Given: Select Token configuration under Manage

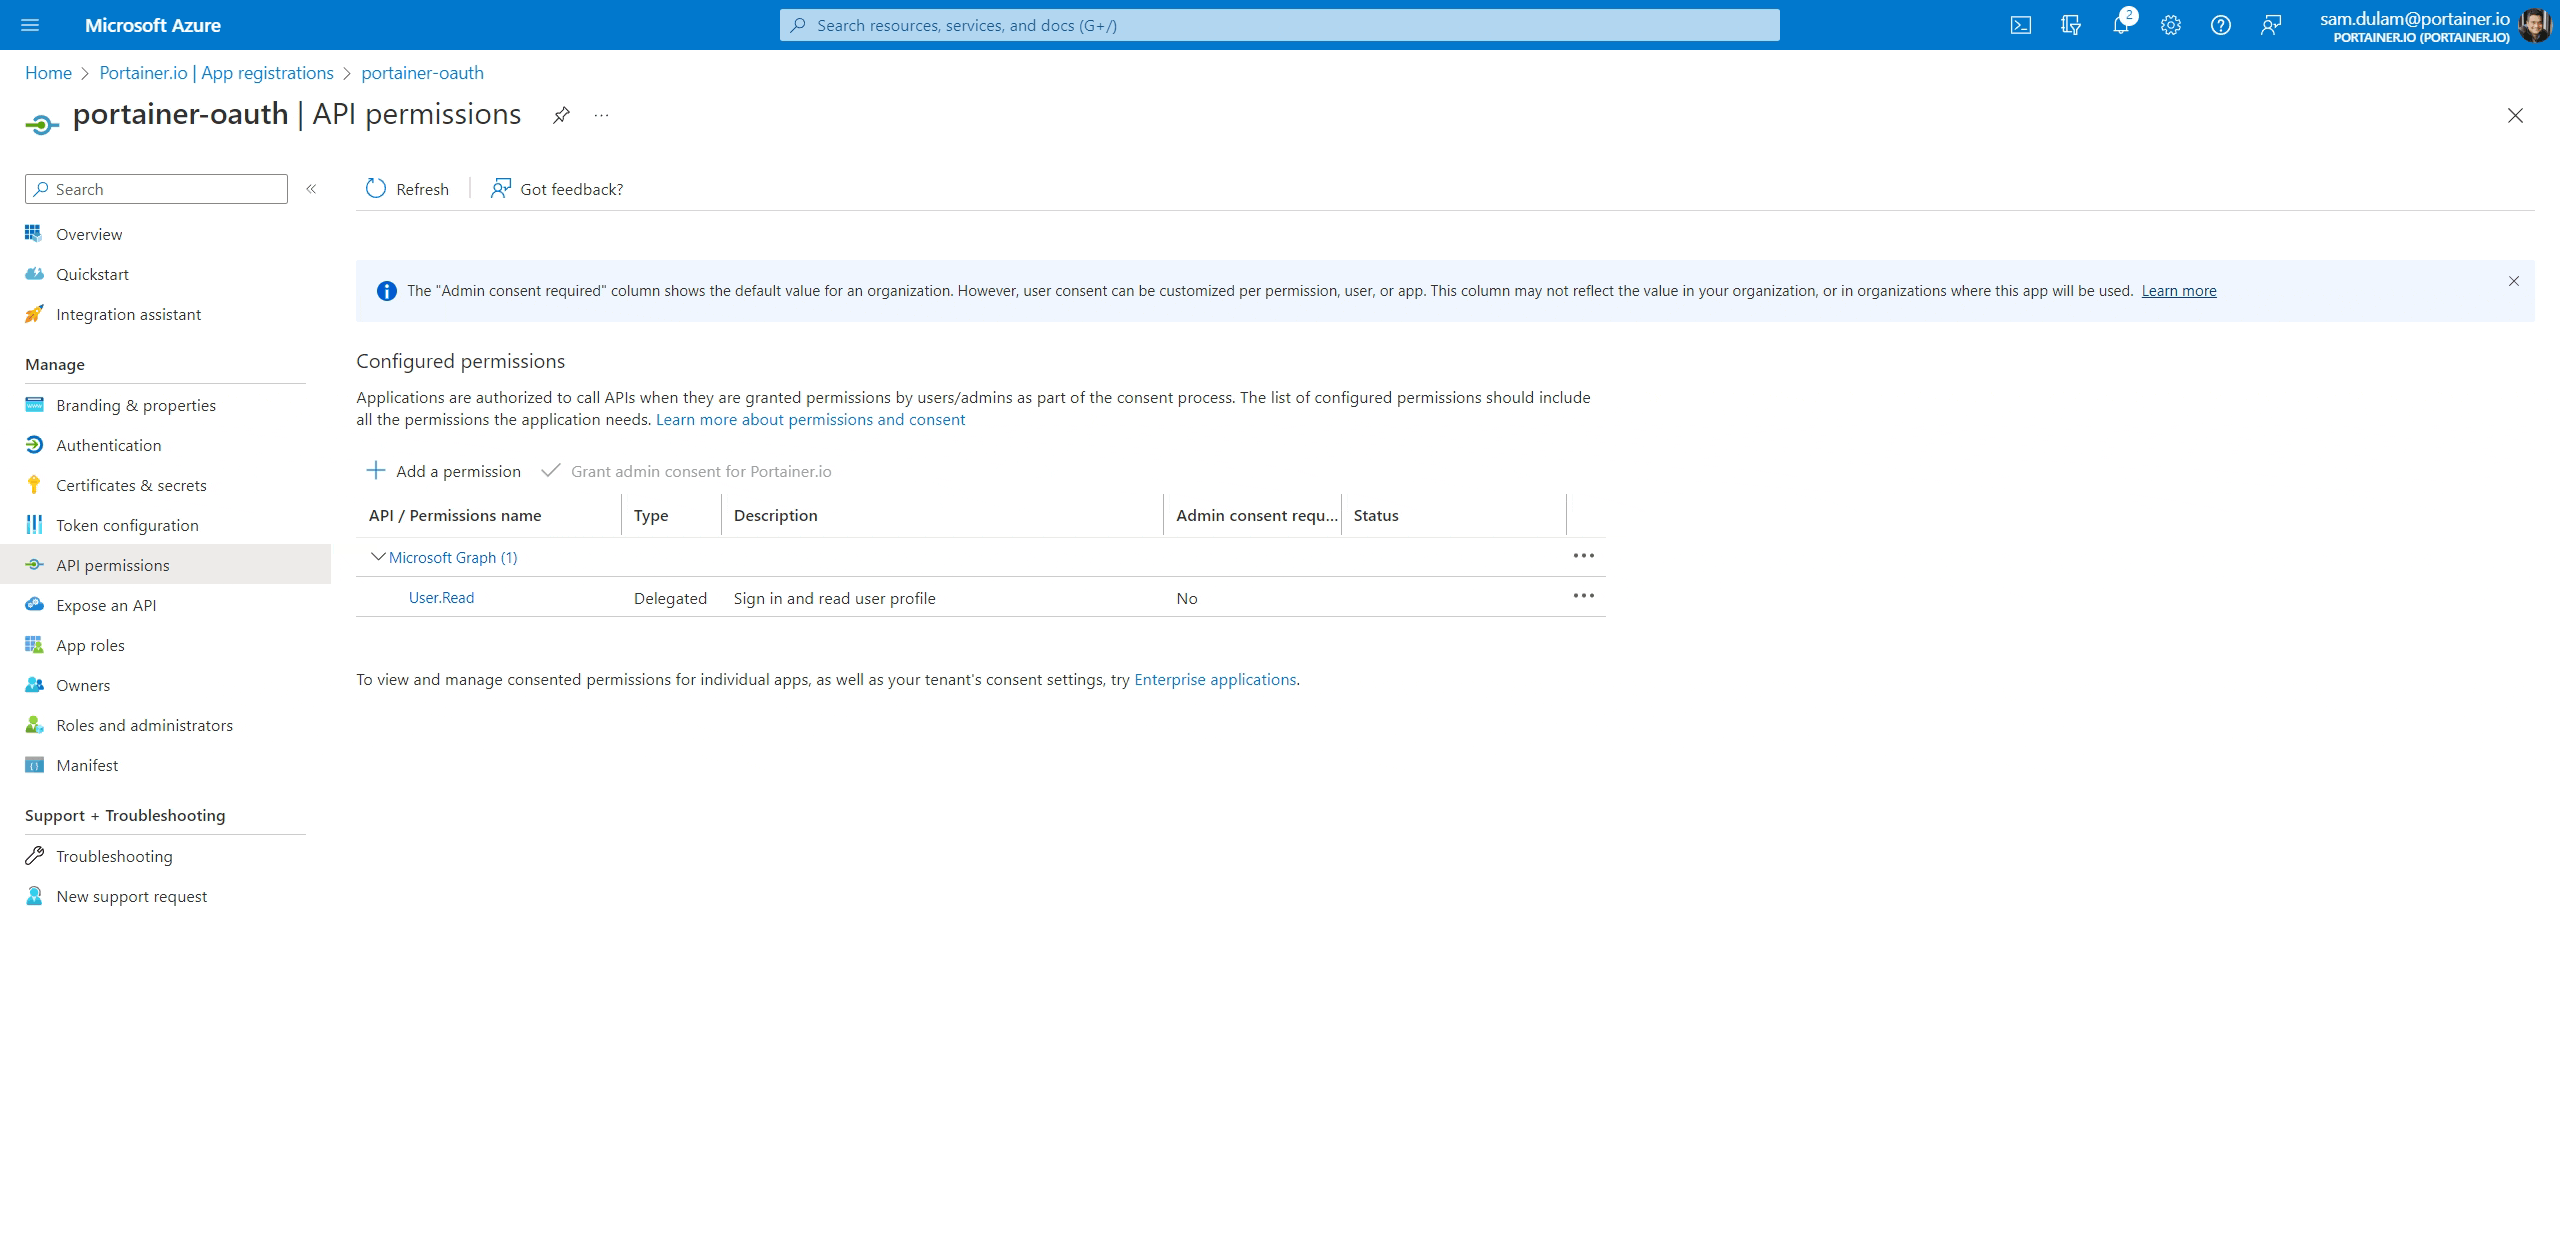Looking at the screenshot, I should (127, 525).
